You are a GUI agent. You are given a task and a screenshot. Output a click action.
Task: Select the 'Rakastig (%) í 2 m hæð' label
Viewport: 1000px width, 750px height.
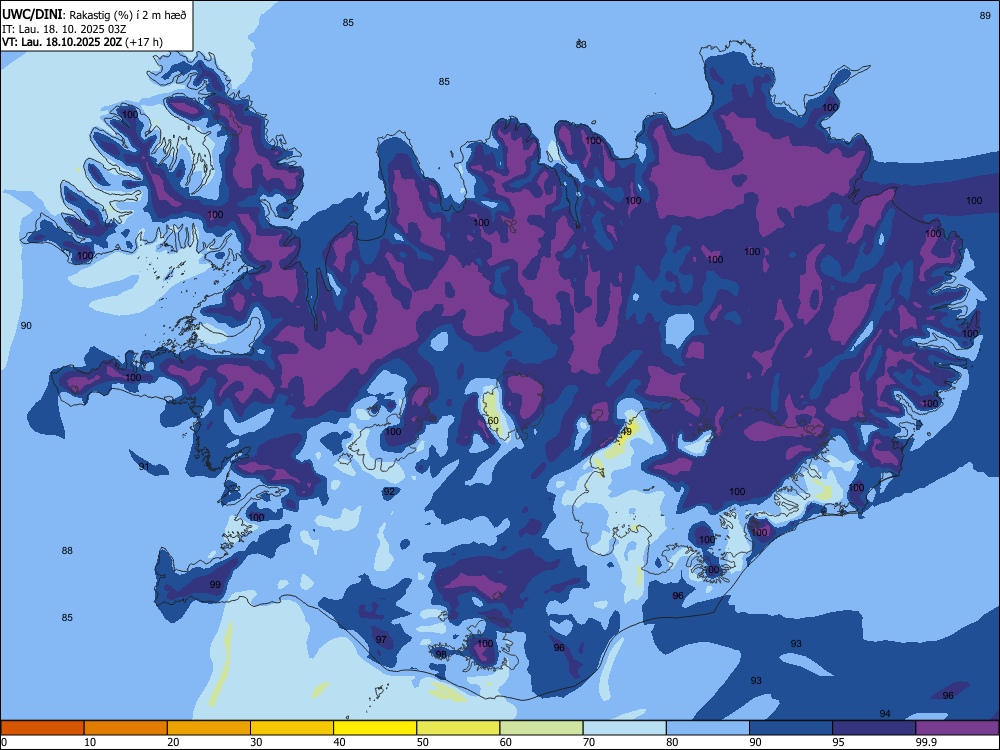pos(128,15)
